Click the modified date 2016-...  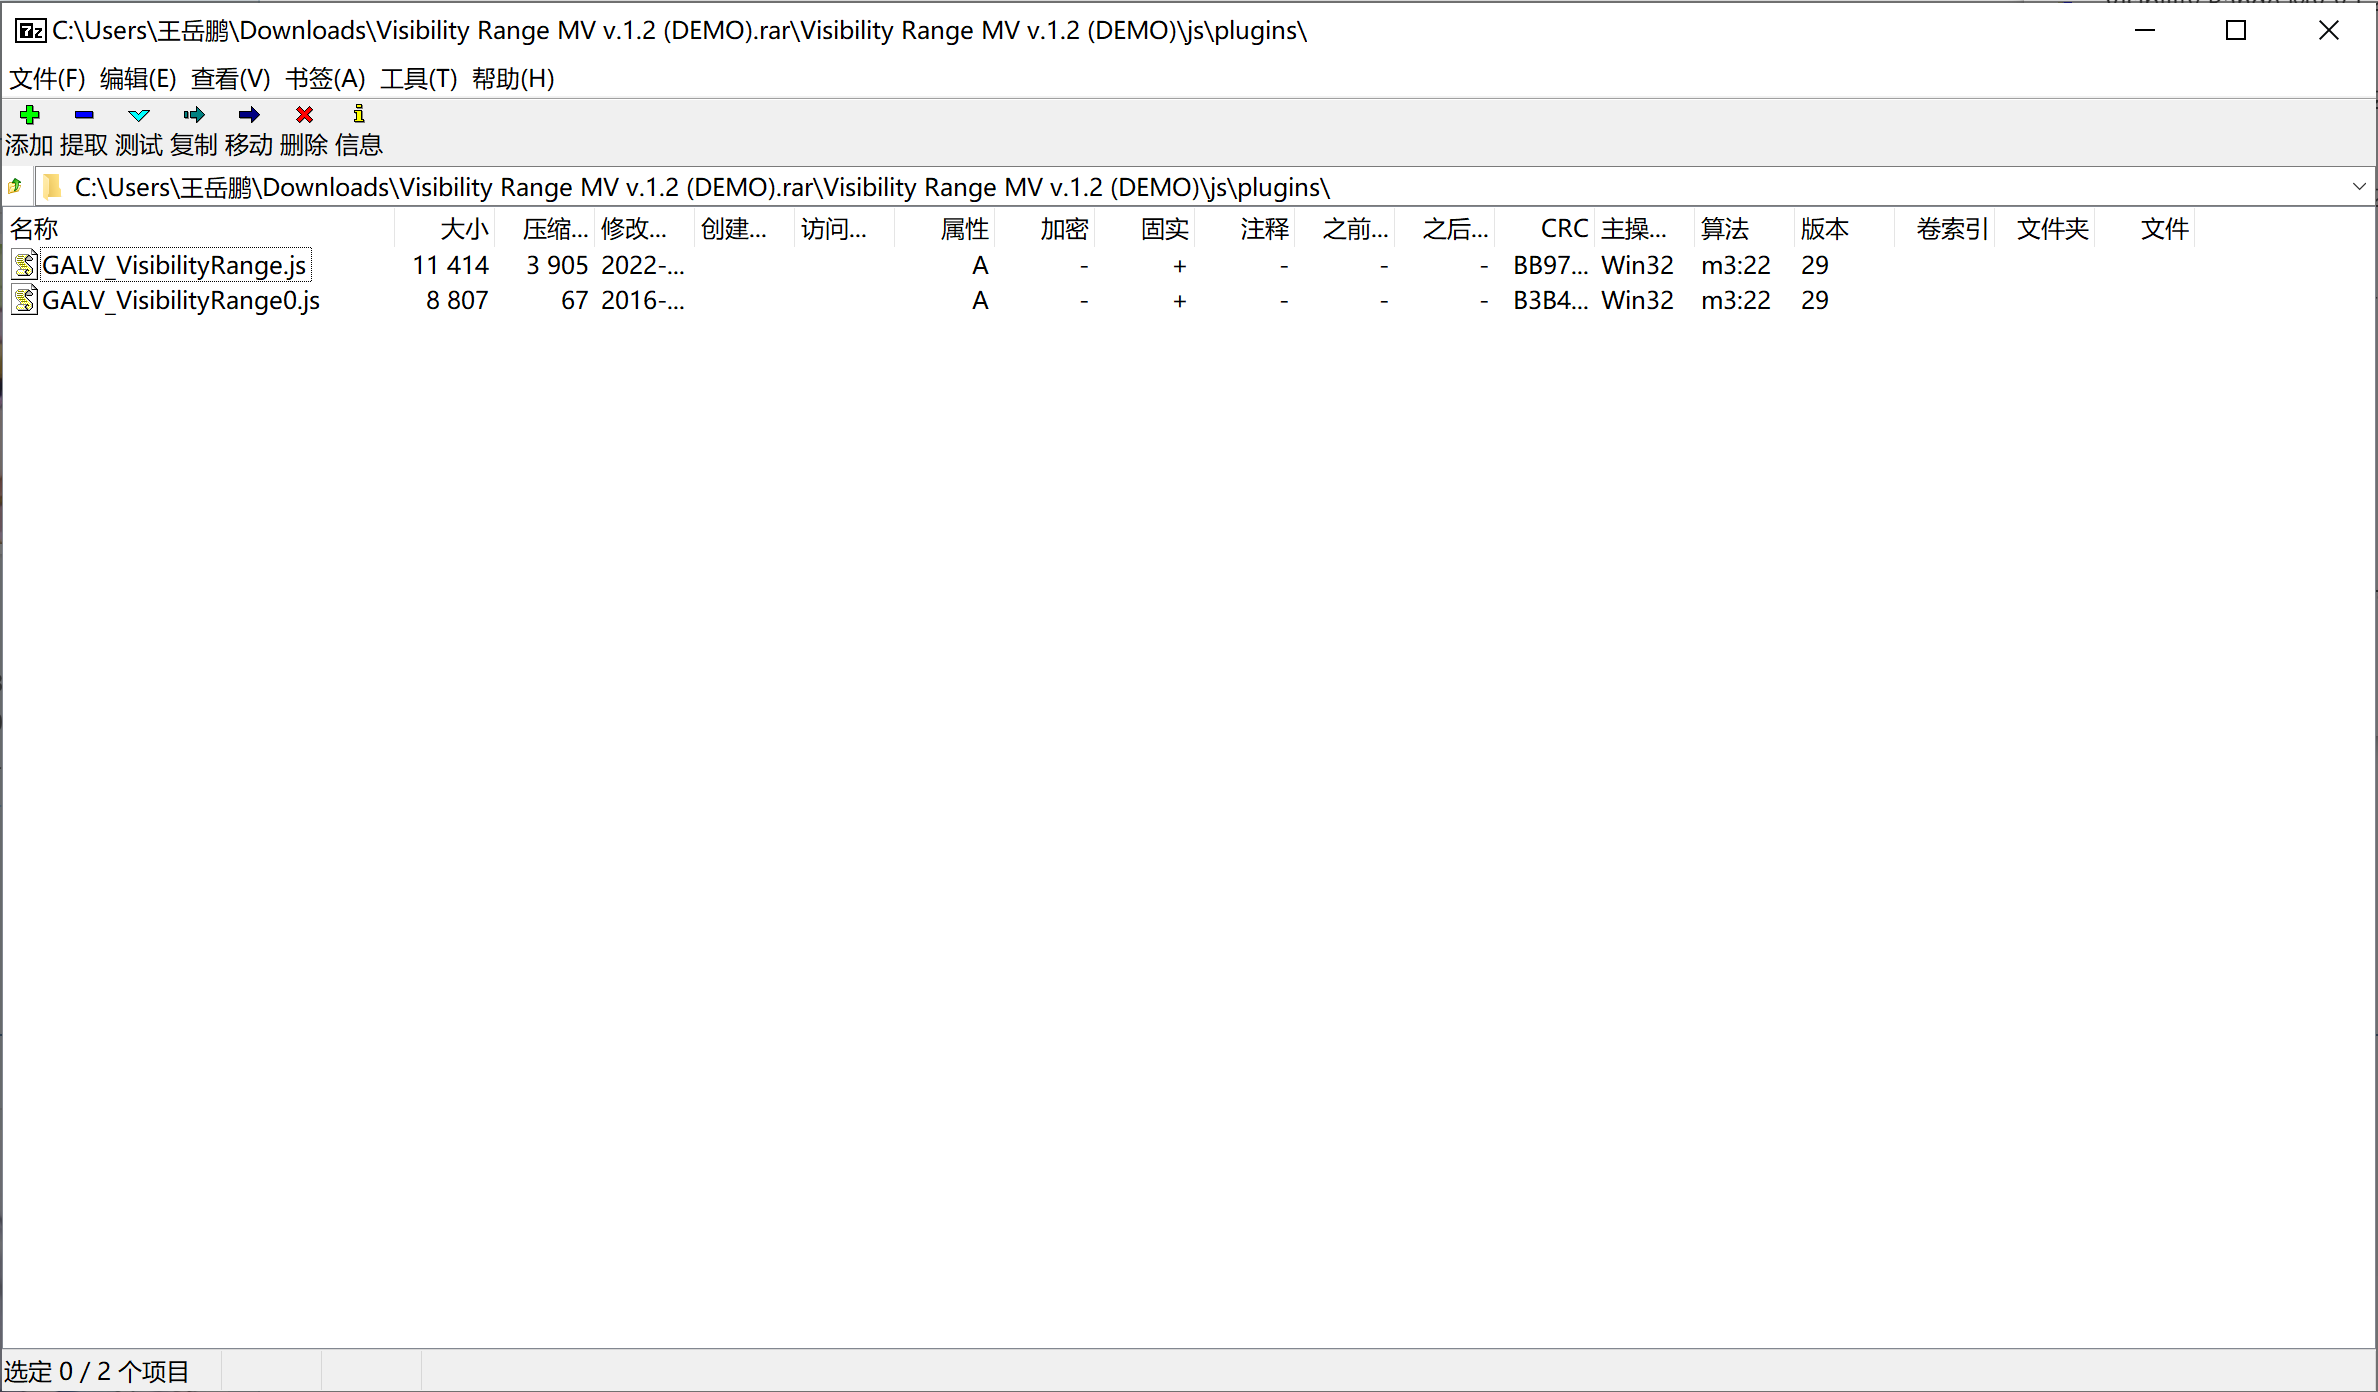pos(643,300)
